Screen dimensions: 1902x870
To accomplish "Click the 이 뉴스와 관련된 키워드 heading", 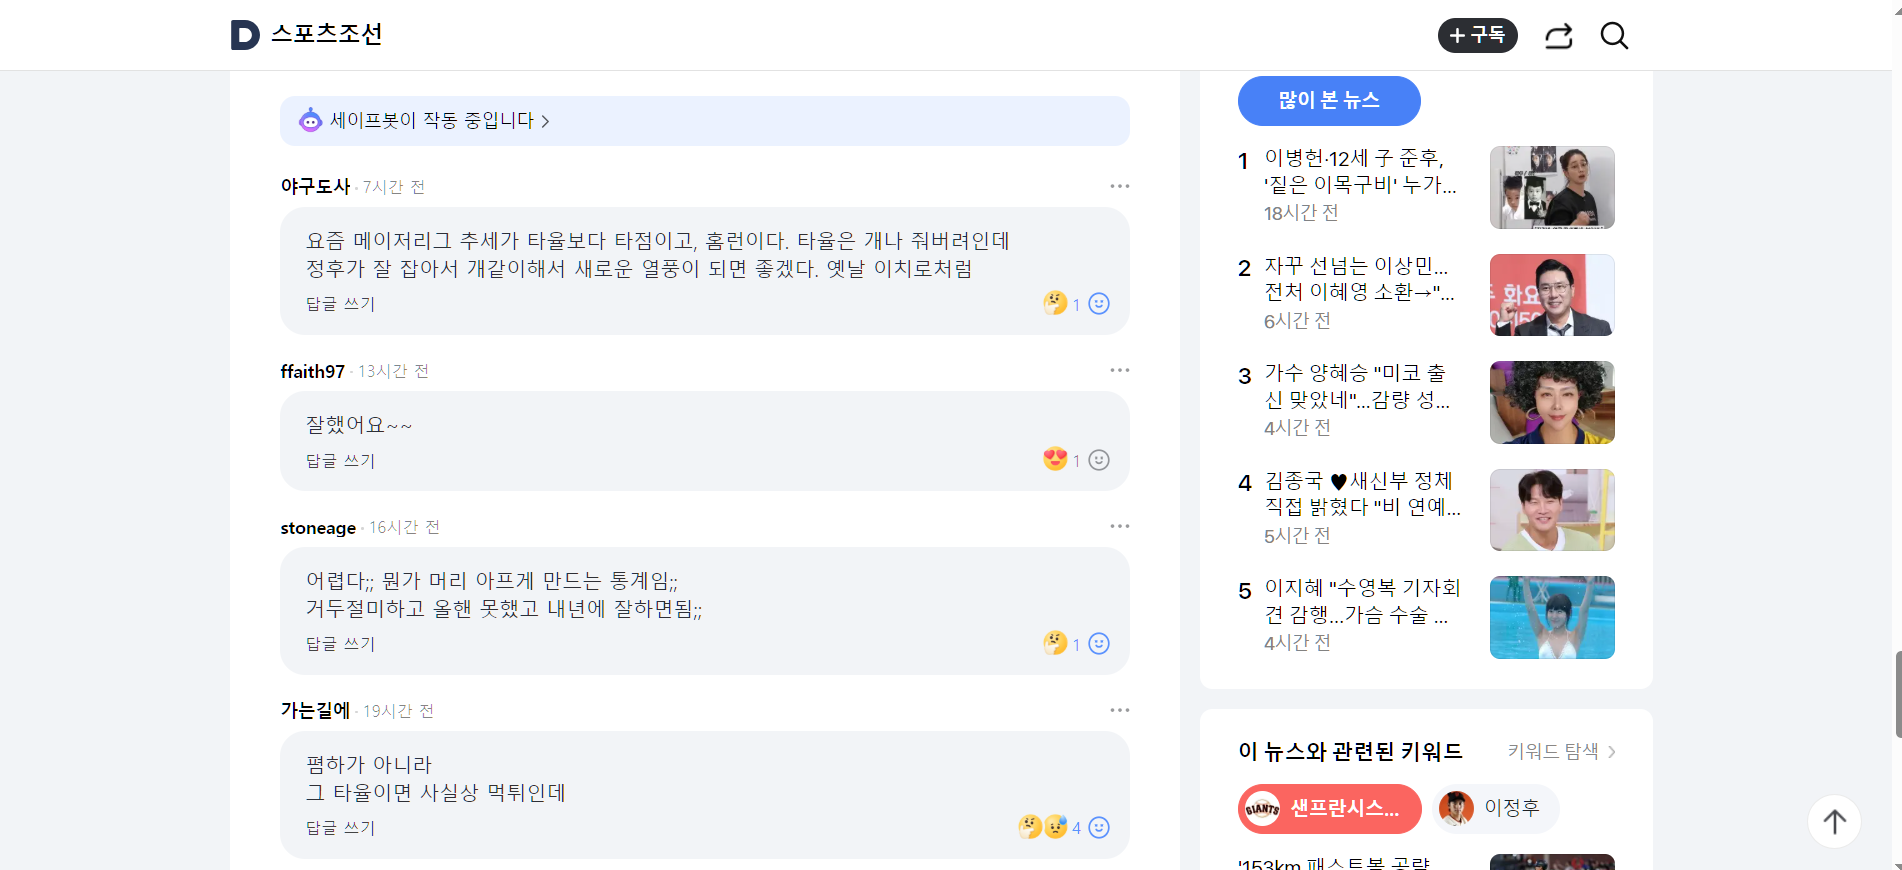I will (1350, 751).
